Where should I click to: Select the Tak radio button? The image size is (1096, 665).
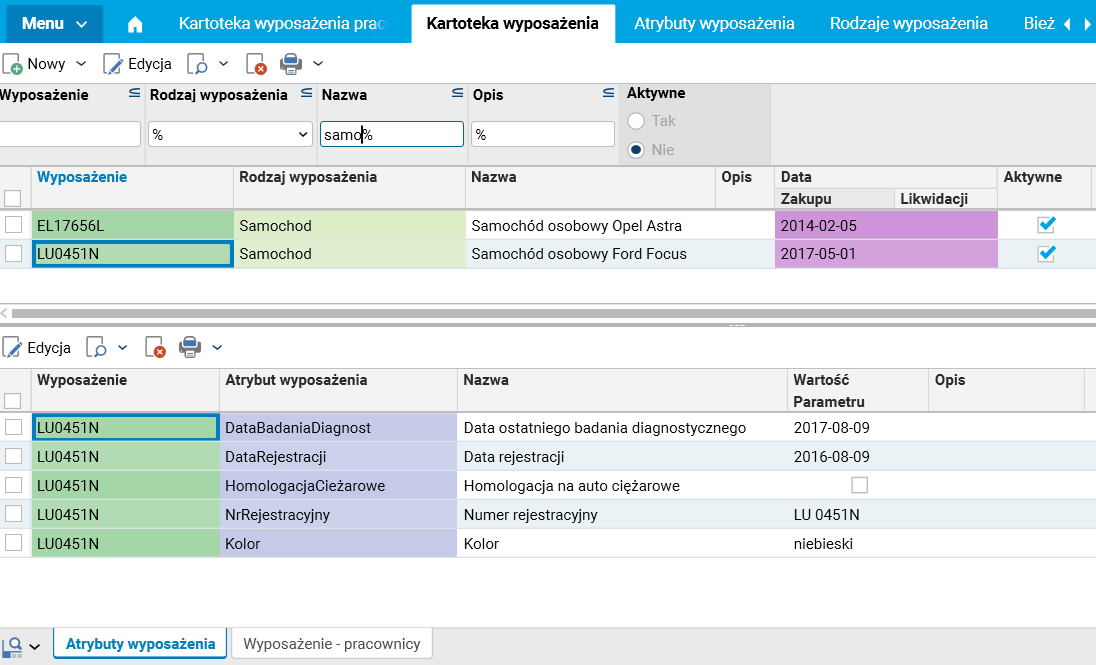tap(636, 121)
